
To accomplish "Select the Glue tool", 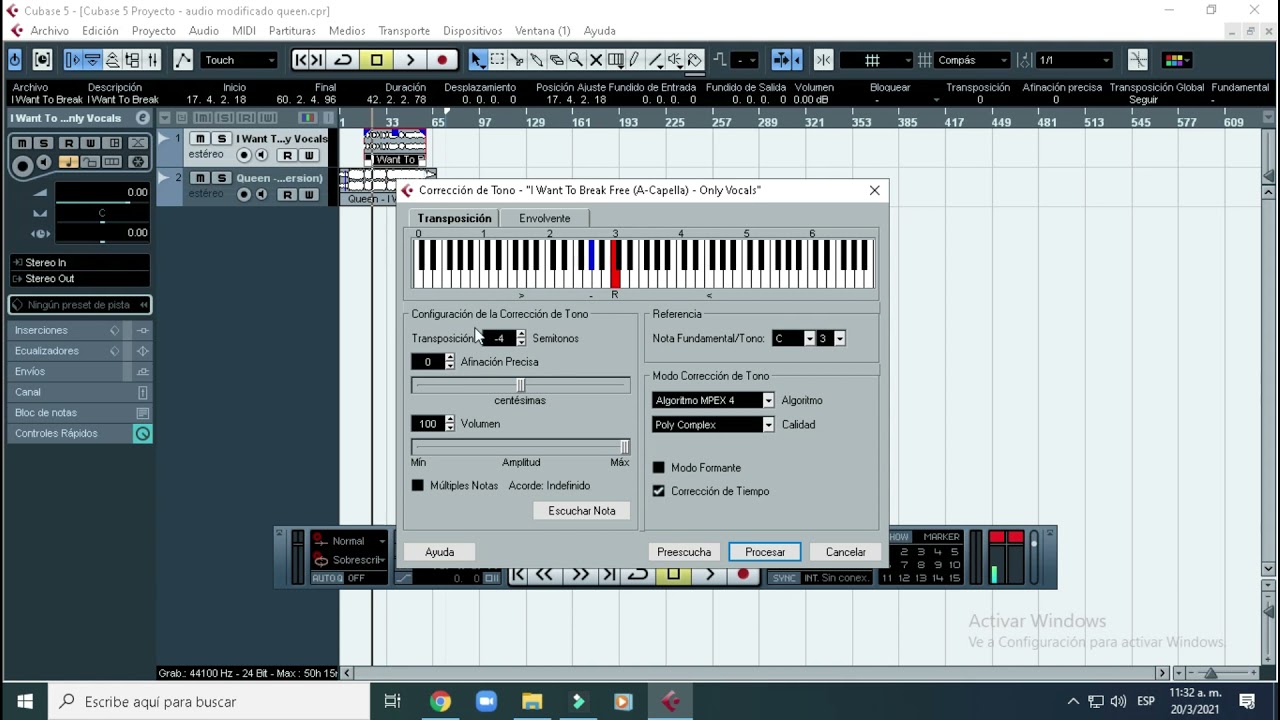I will pos(537,60).
